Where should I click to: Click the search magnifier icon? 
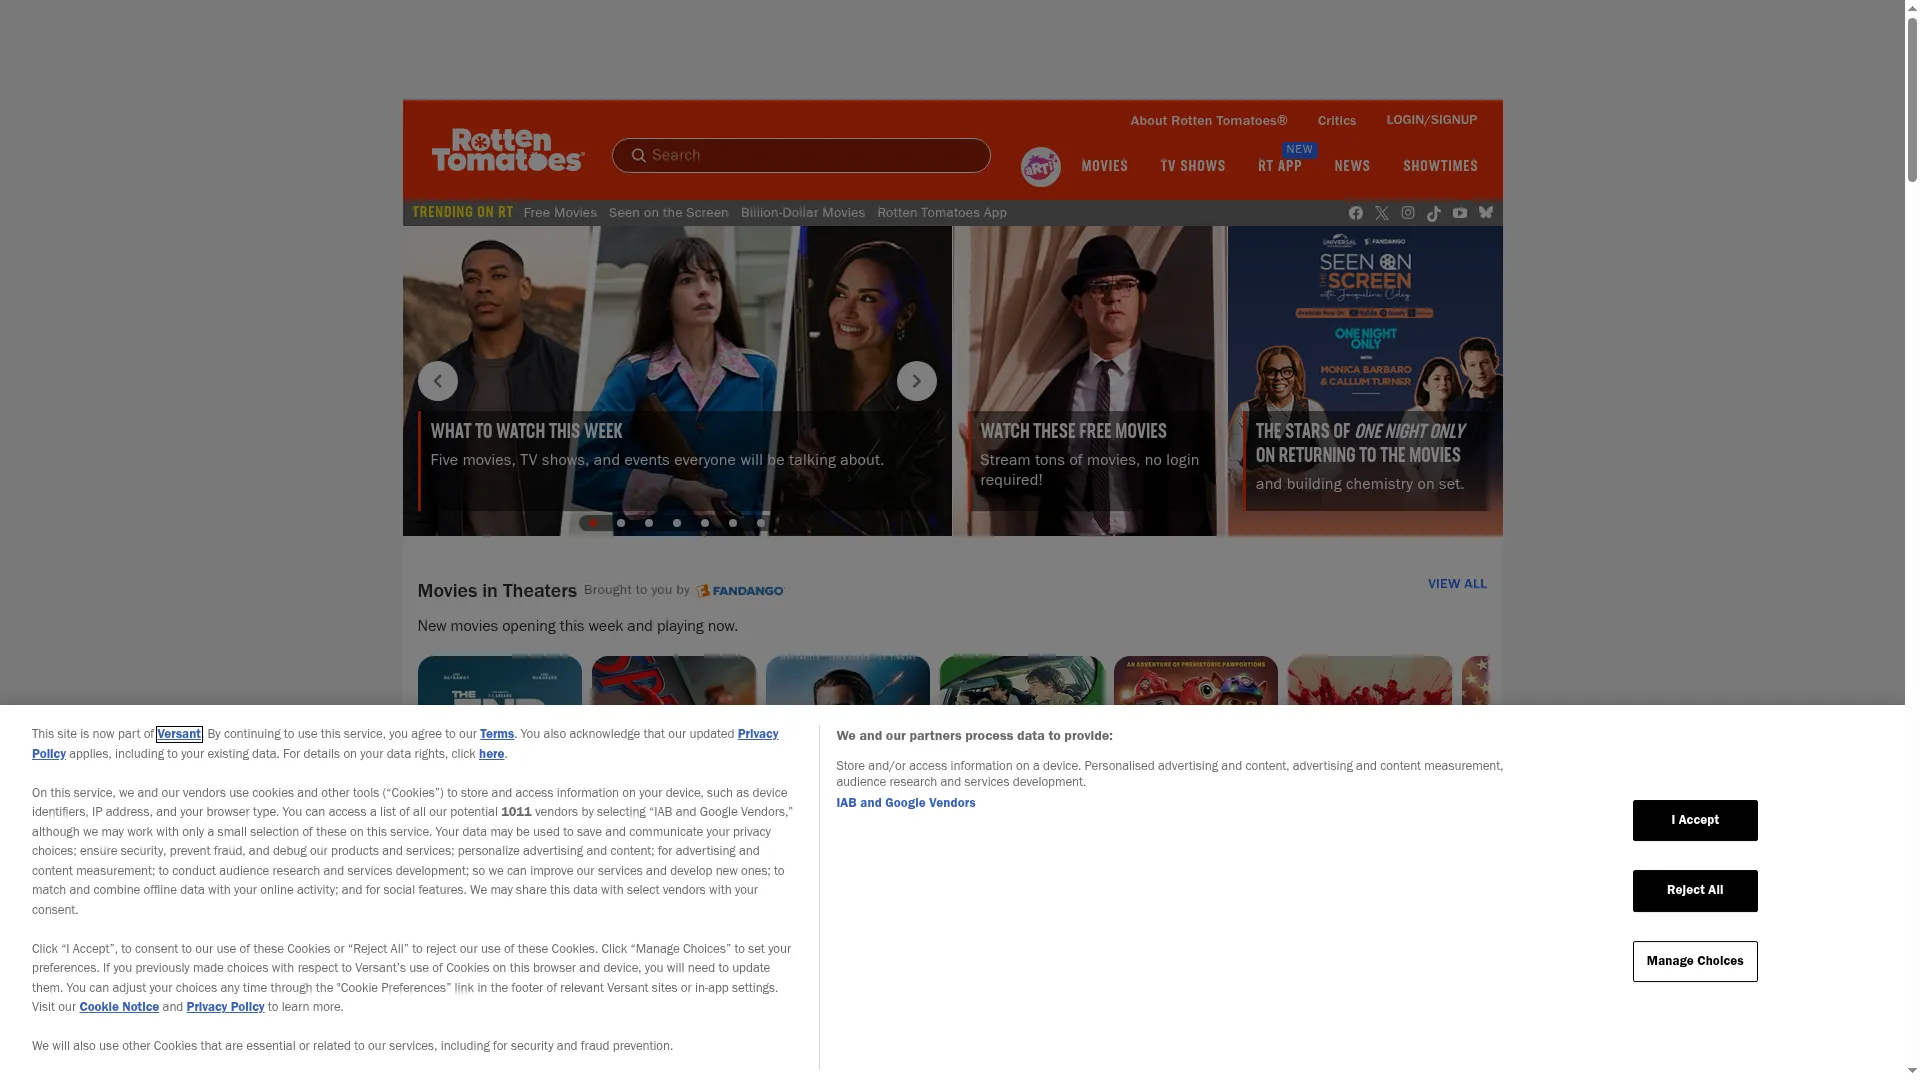tap(638, 155)
